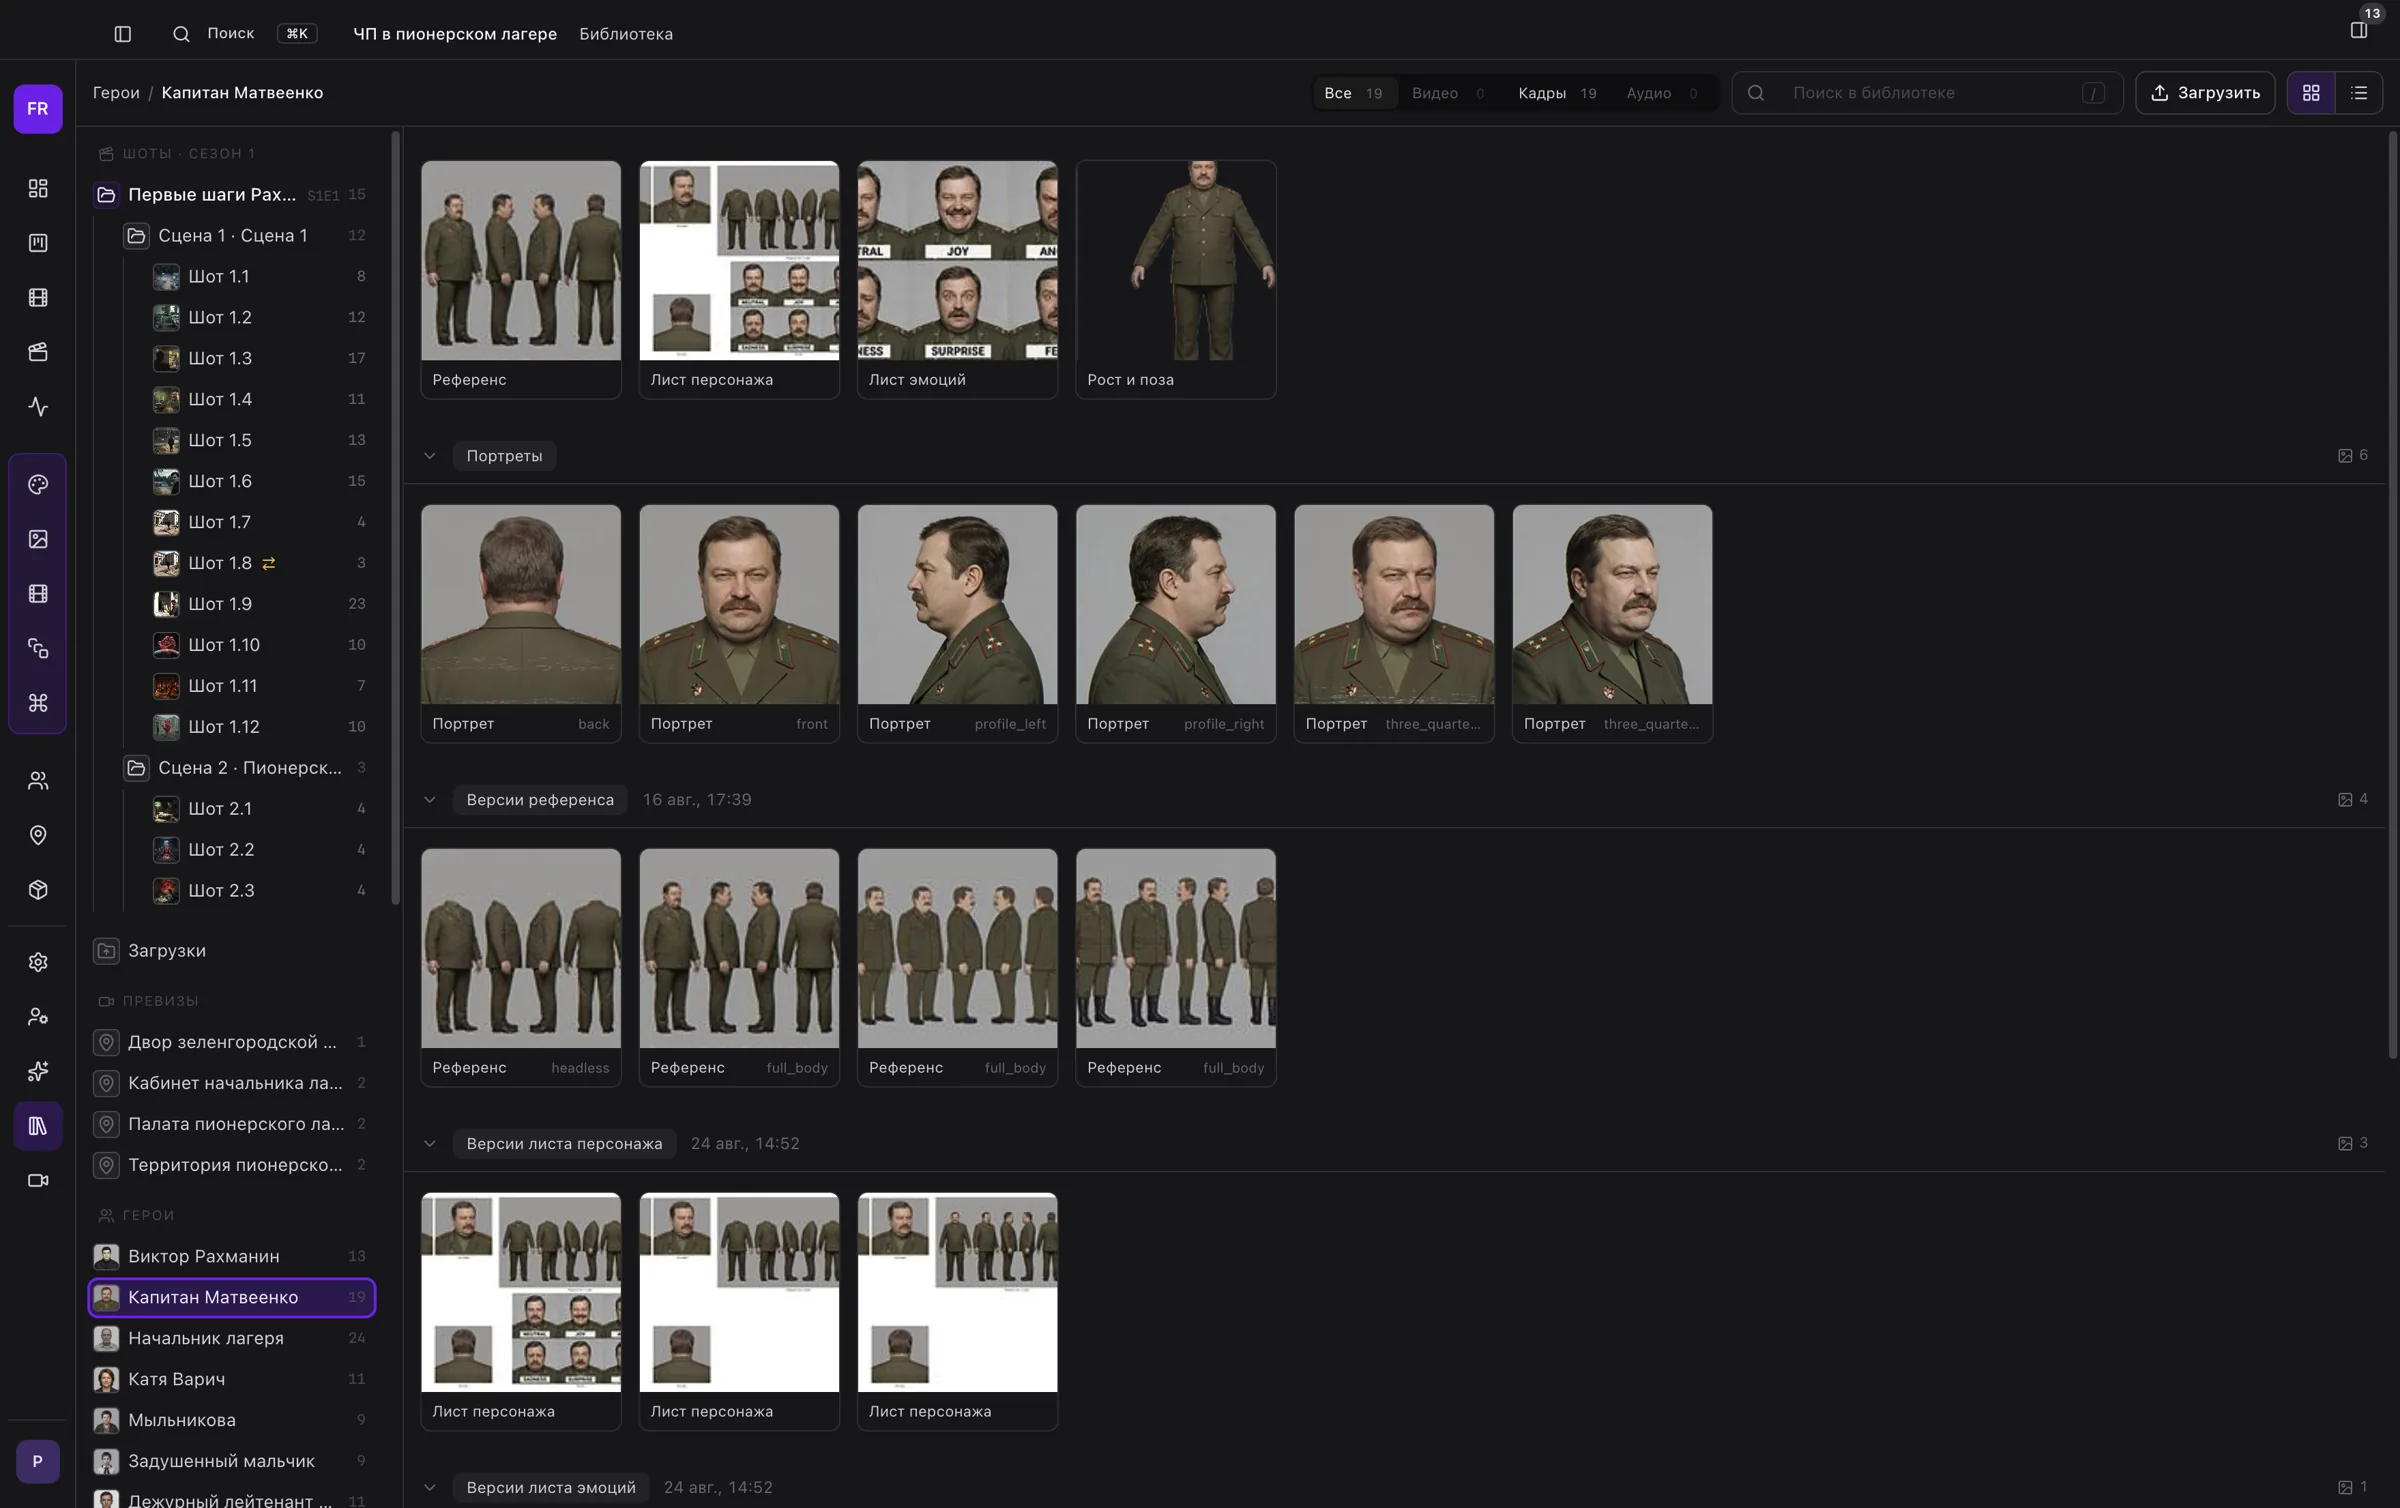Switch to grid view
2400x1508 pixels.
pyautogui.click(x=2311, y=93)
